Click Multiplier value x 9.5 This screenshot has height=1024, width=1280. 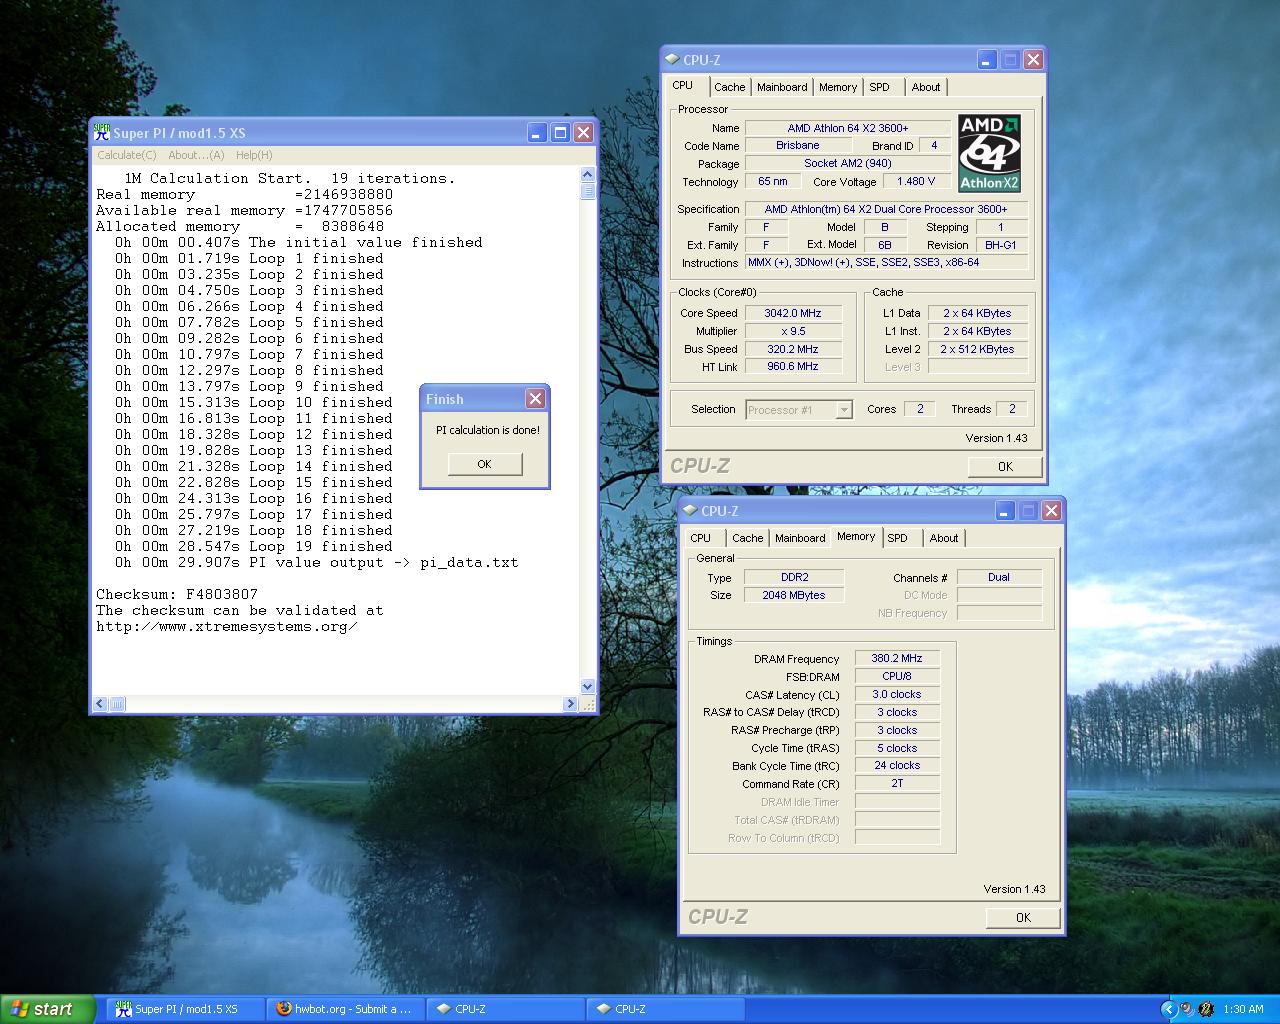click(x=792, y=331)
